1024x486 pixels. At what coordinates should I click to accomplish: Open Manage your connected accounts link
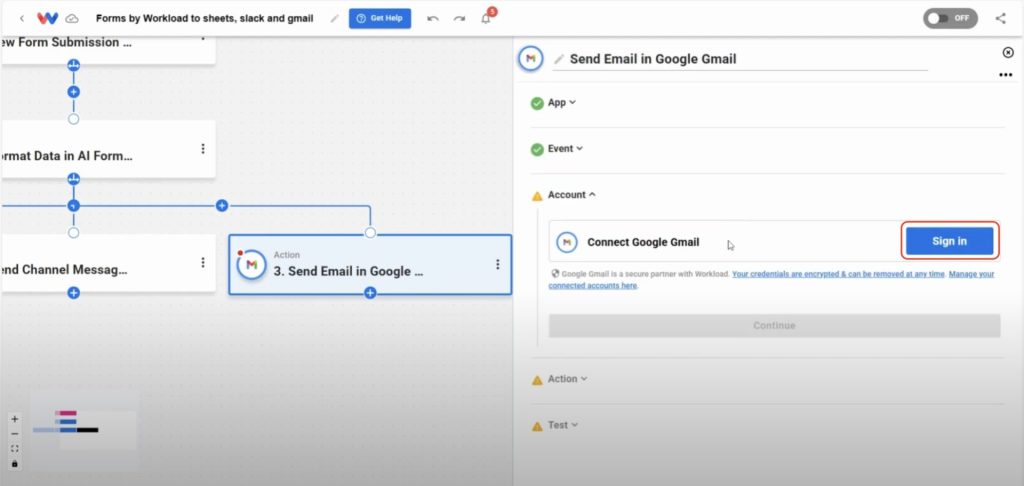click(x=771, y=280)
